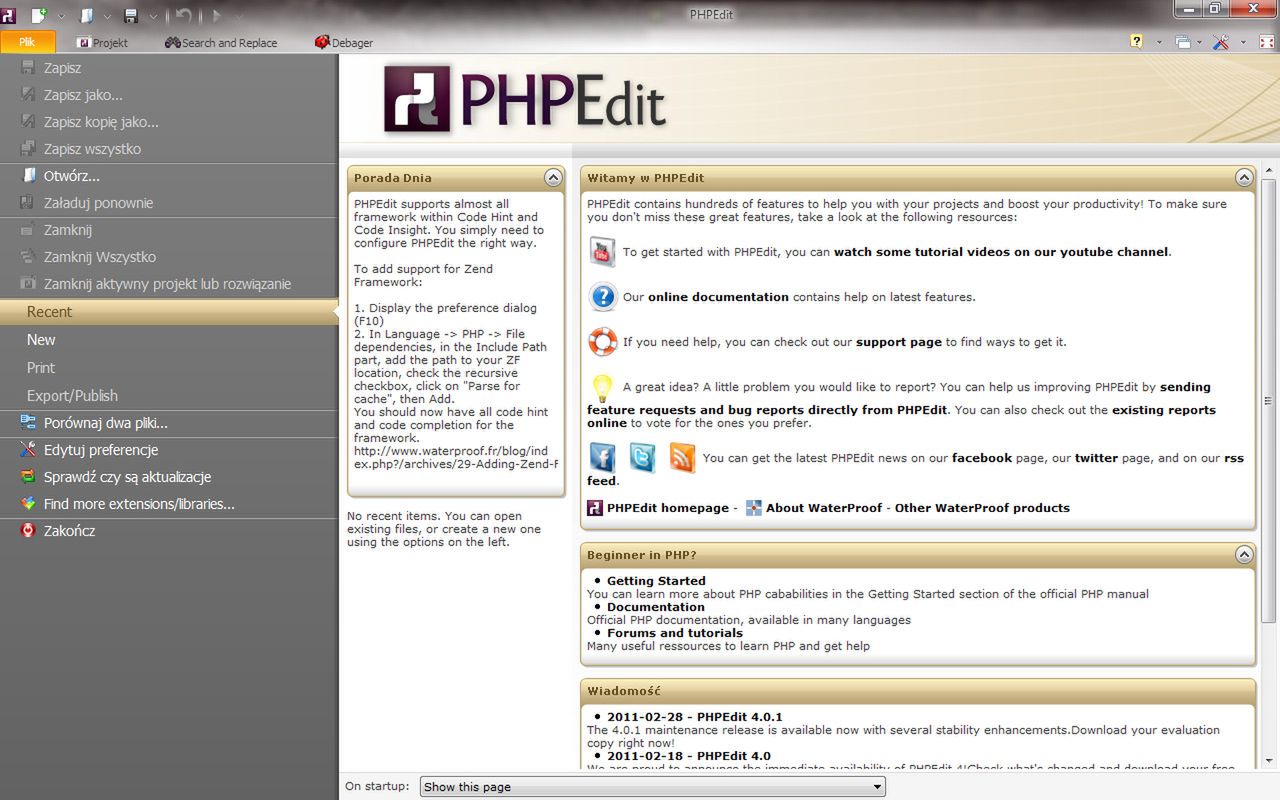Click the Undo arrow in quick toolbar
This screenshot has height=800, width=1280.
pyautogui.click(x=183, y=15)
